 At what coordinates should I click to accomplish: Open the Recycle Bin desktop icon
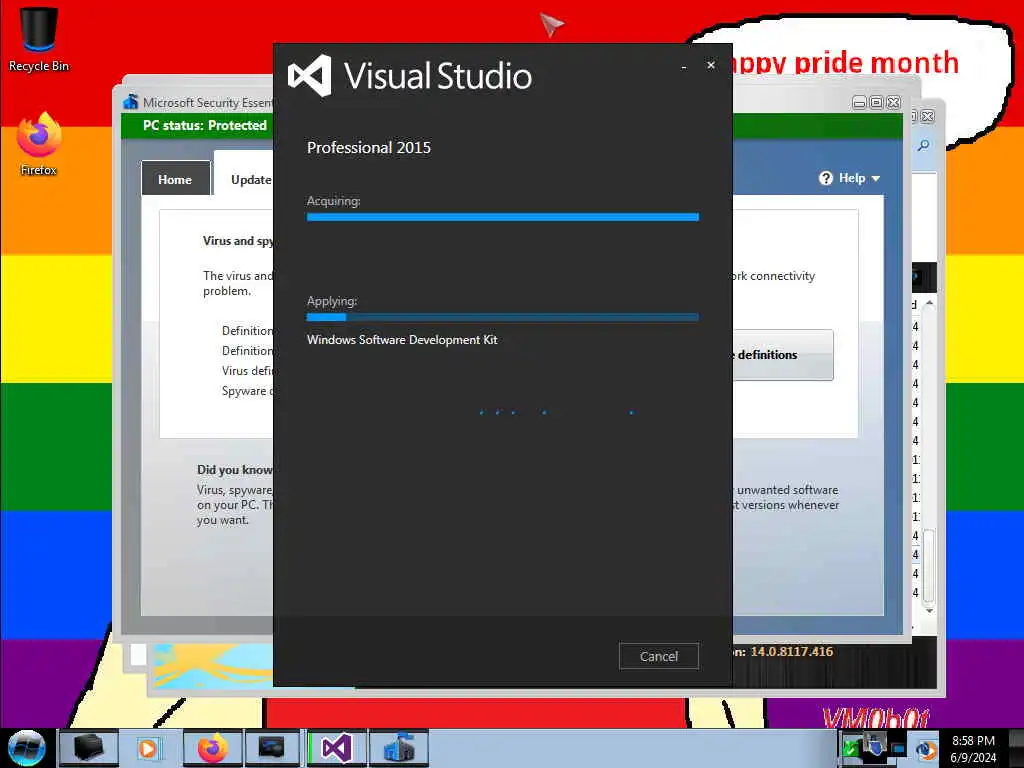[39, 39]
